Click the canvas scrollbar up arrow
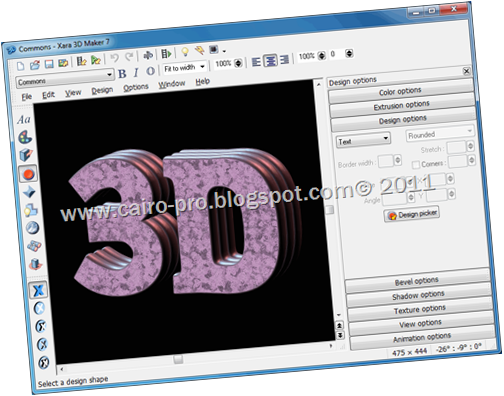 (x=318, y=85)
